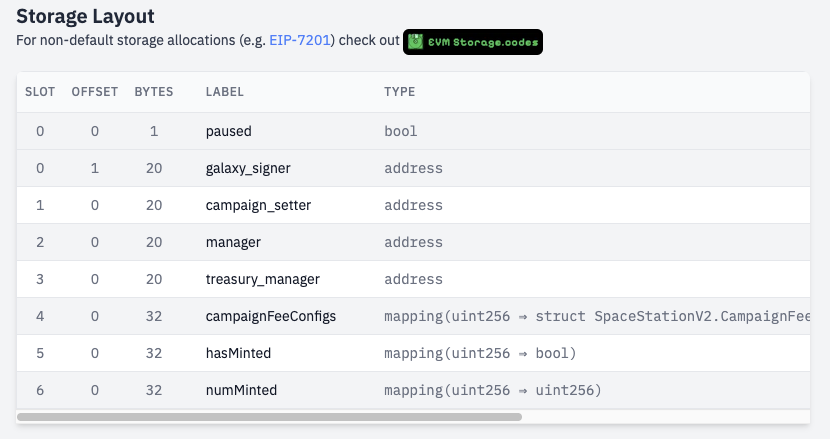Click the BYTES column header

(154, 92)
